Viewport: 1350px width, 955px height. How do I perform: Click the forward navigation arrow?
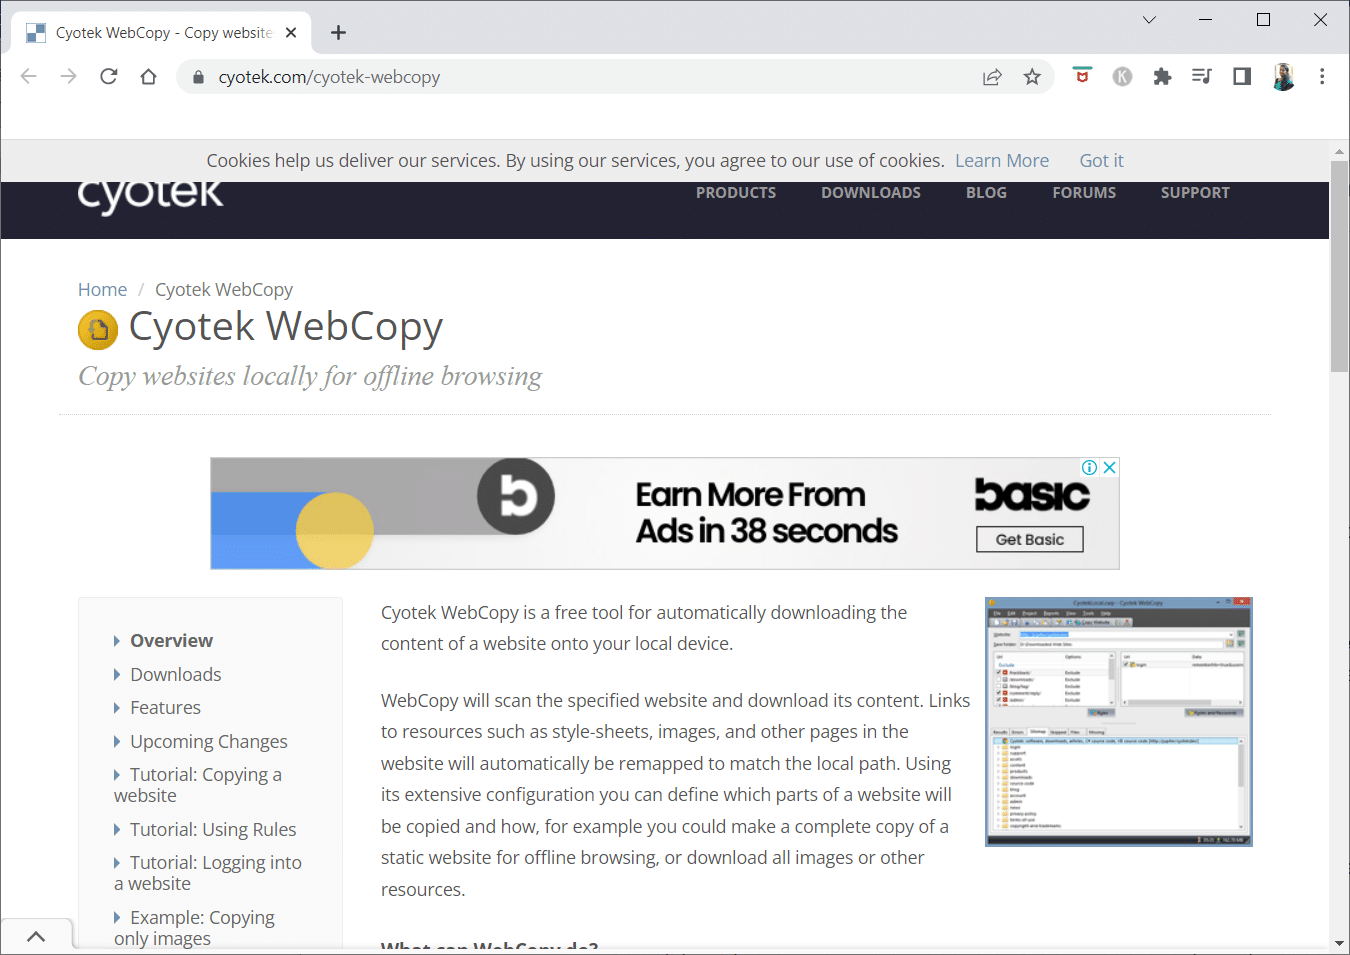pyautogui.click(x=69, y=77)
